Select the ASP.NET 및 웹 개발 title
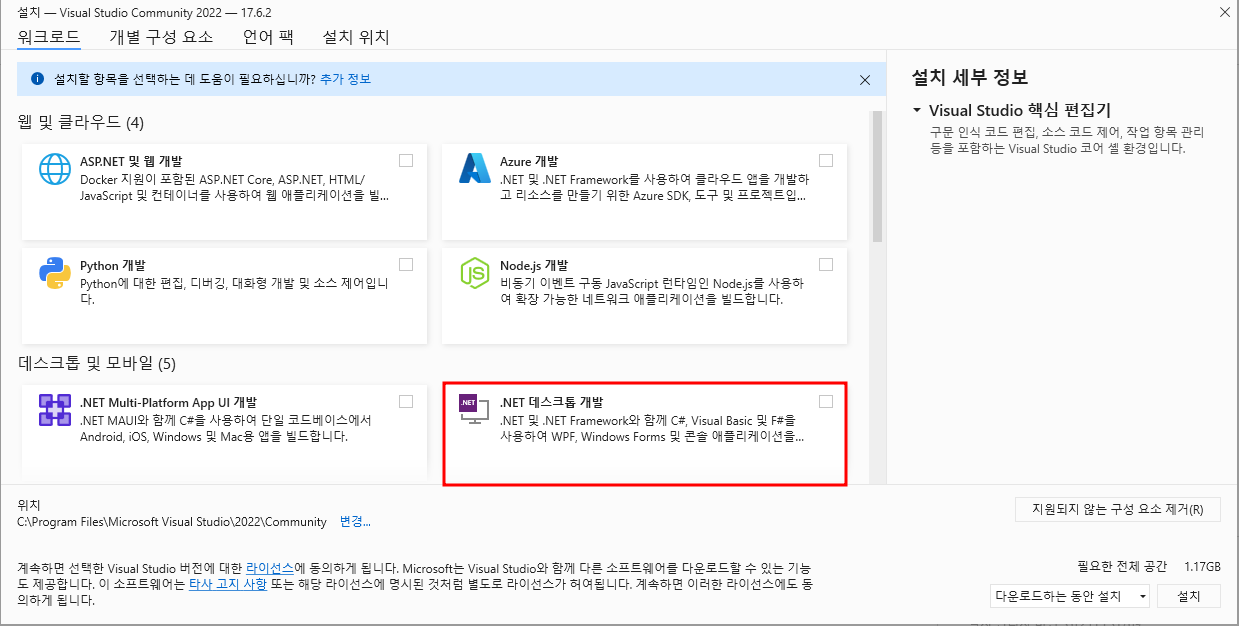Screen dimensions: 1239x626 (131, 161)
